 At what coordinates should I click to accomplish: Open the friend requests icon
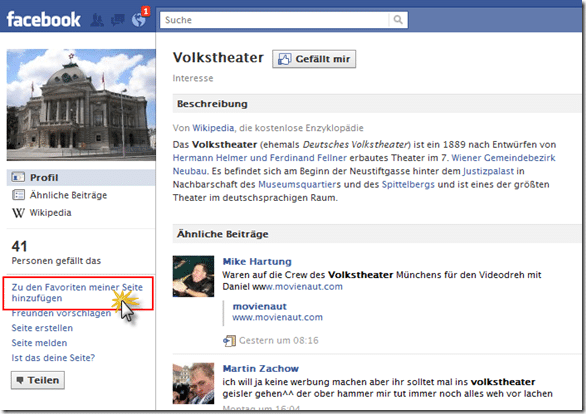(97, 20)
